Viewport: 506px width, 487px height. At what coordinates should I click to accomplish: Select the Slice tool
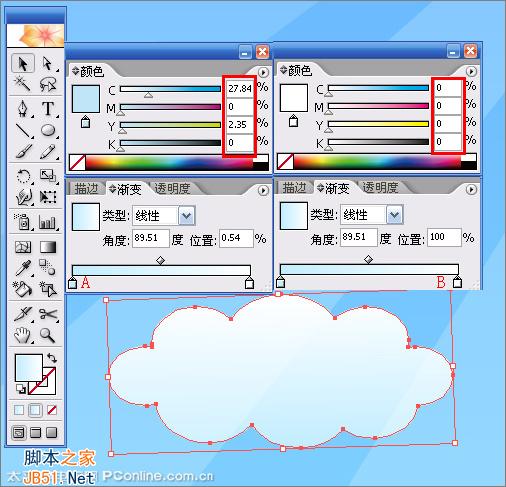point(23,314)
